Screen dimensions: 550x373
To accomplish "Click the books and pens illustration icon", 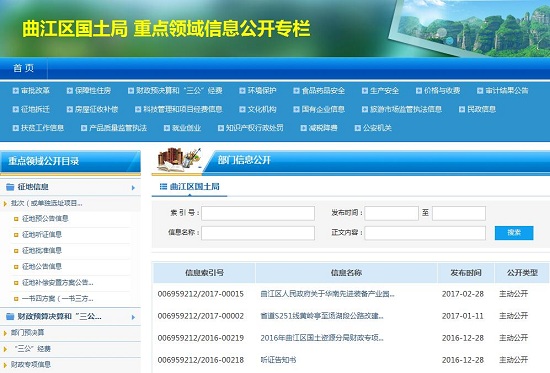I will pyautogui.click(x=179, y=160).
